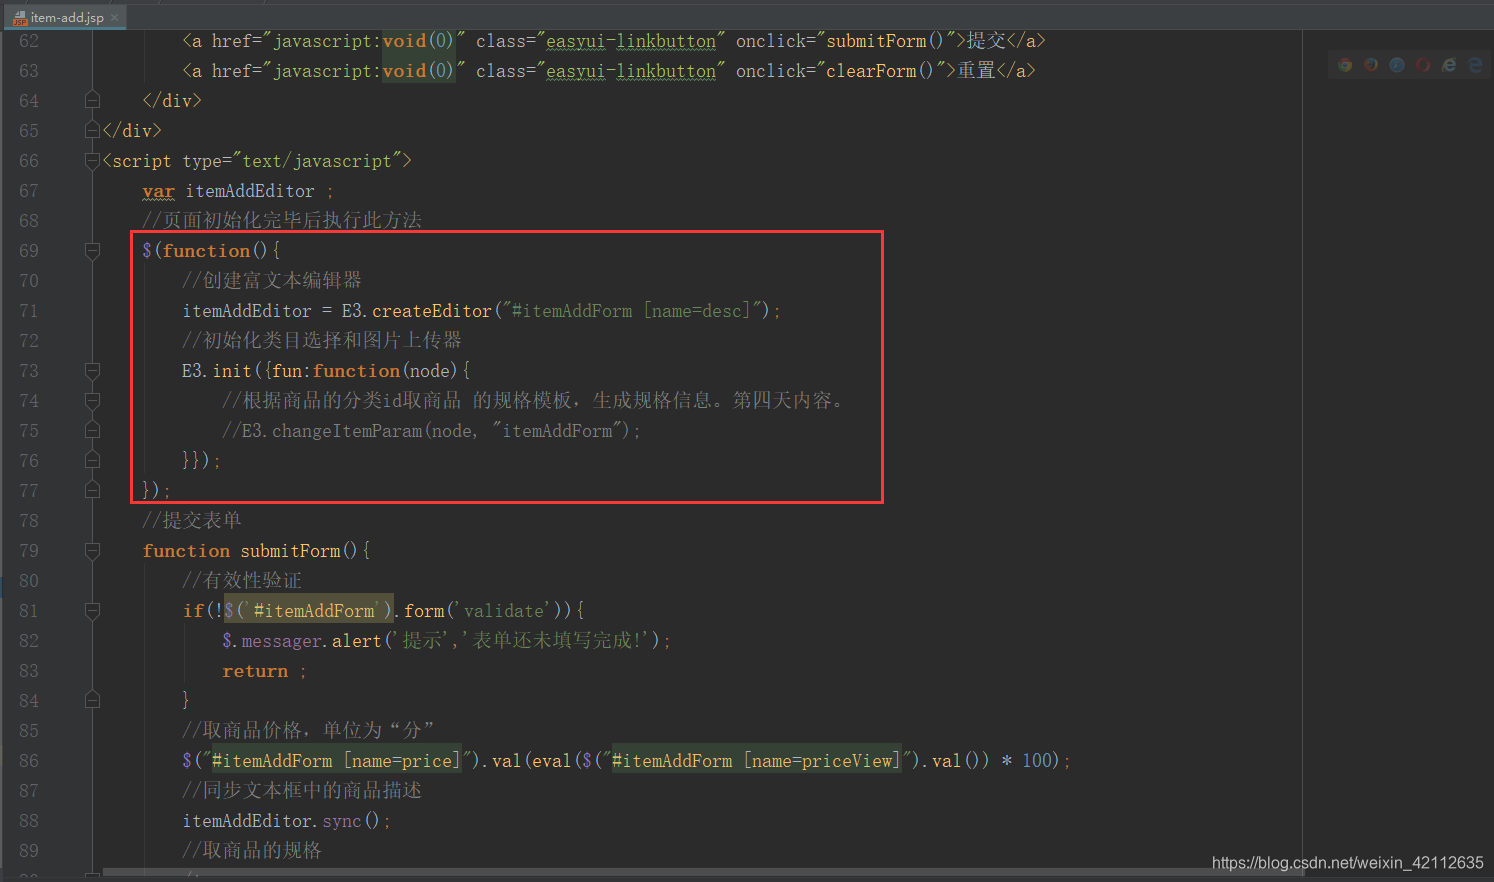Click the var keyword on line 67

pyautogui.click(x=158, y=191)
